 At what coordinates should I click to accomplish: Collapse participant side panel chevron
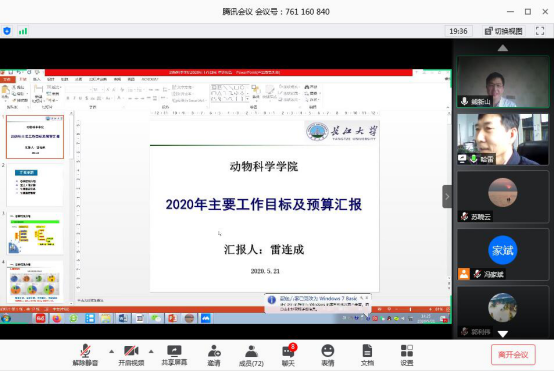click(x=447, y=196)
